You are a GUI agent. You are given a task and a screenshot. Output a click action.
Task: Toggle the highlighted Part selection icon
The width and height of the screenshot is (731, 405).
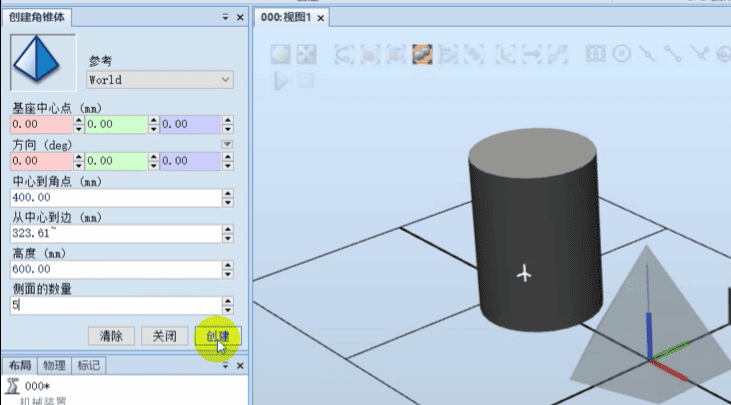(x=422, y=54)
